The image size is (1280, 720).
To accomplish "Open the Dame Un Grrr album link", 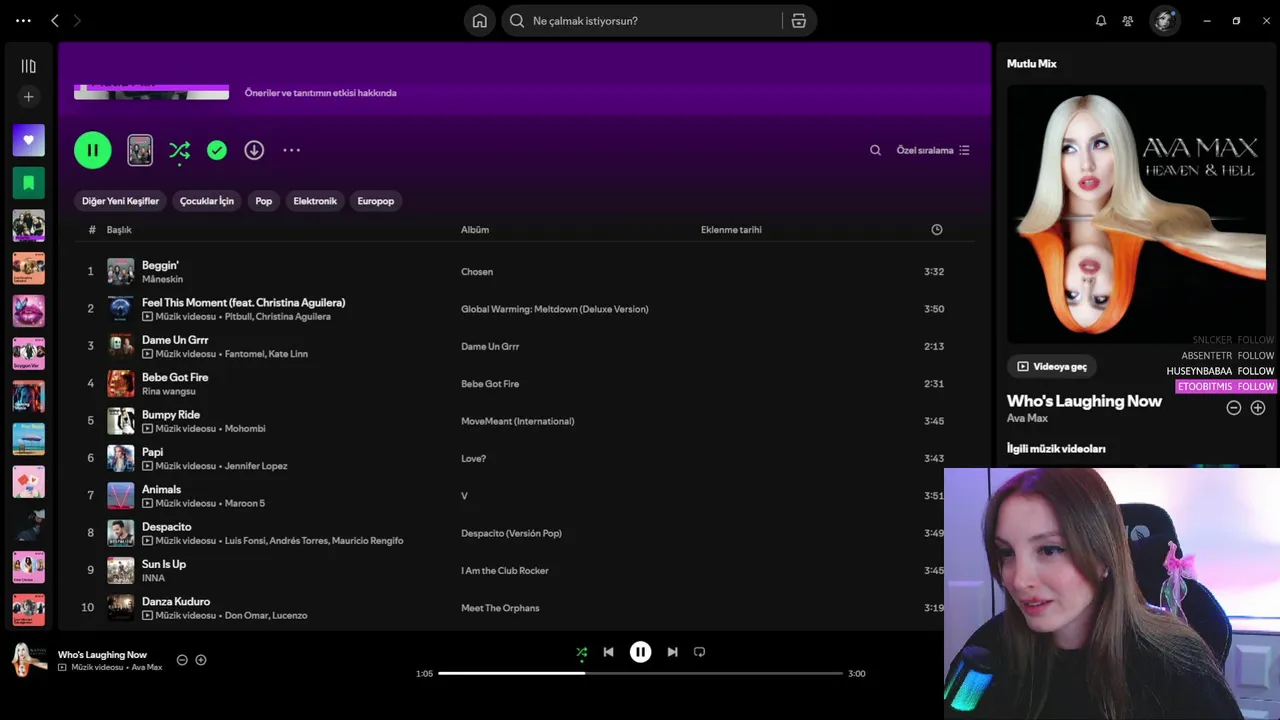I will tap(490, 346).
